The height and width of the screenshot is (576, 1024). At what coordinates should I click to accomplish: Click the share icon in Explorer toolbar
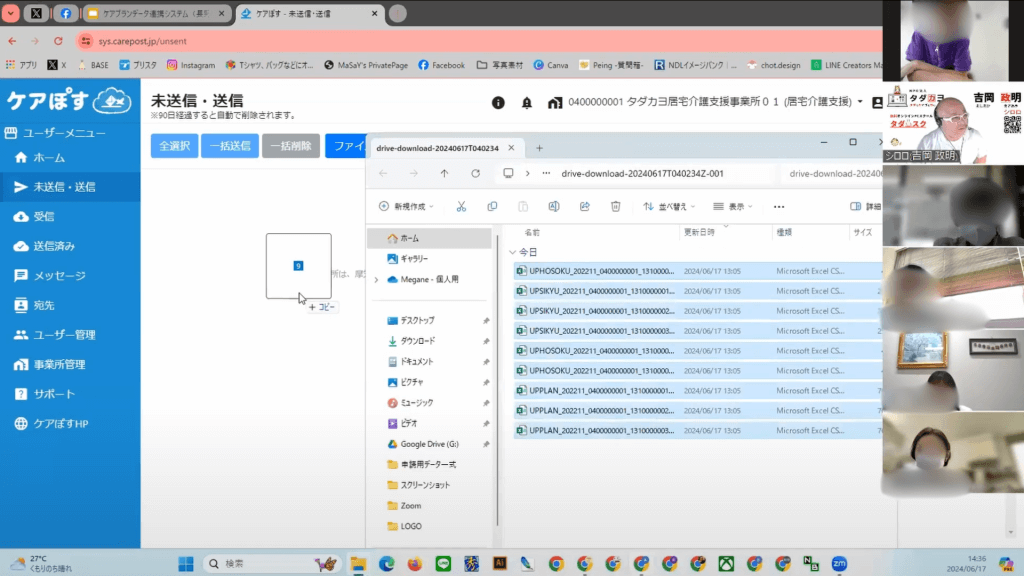coord(585,207)
